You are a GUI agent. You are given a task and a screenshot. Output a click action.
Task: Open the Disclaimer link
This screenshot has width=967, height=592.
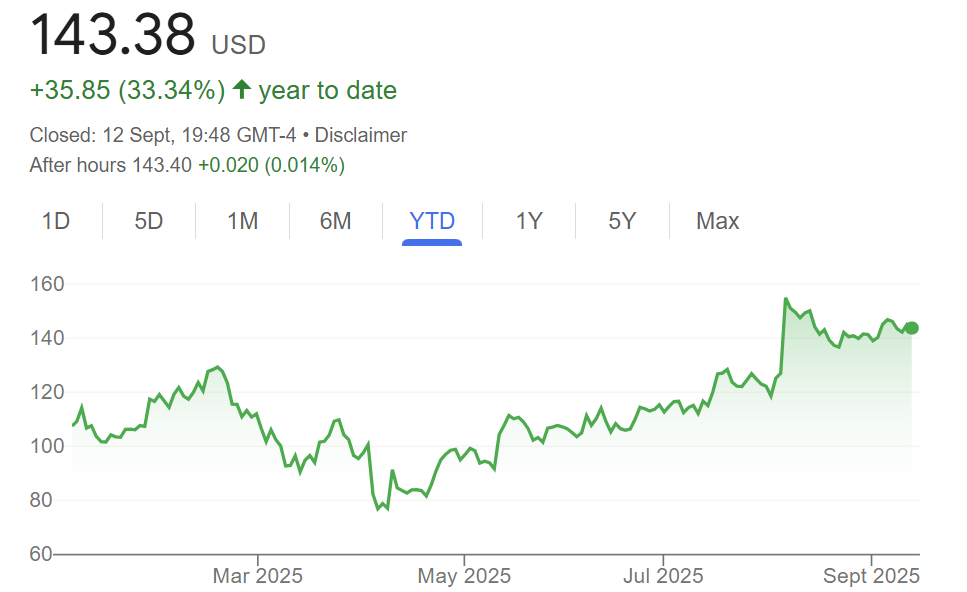[x=361, y=135]
